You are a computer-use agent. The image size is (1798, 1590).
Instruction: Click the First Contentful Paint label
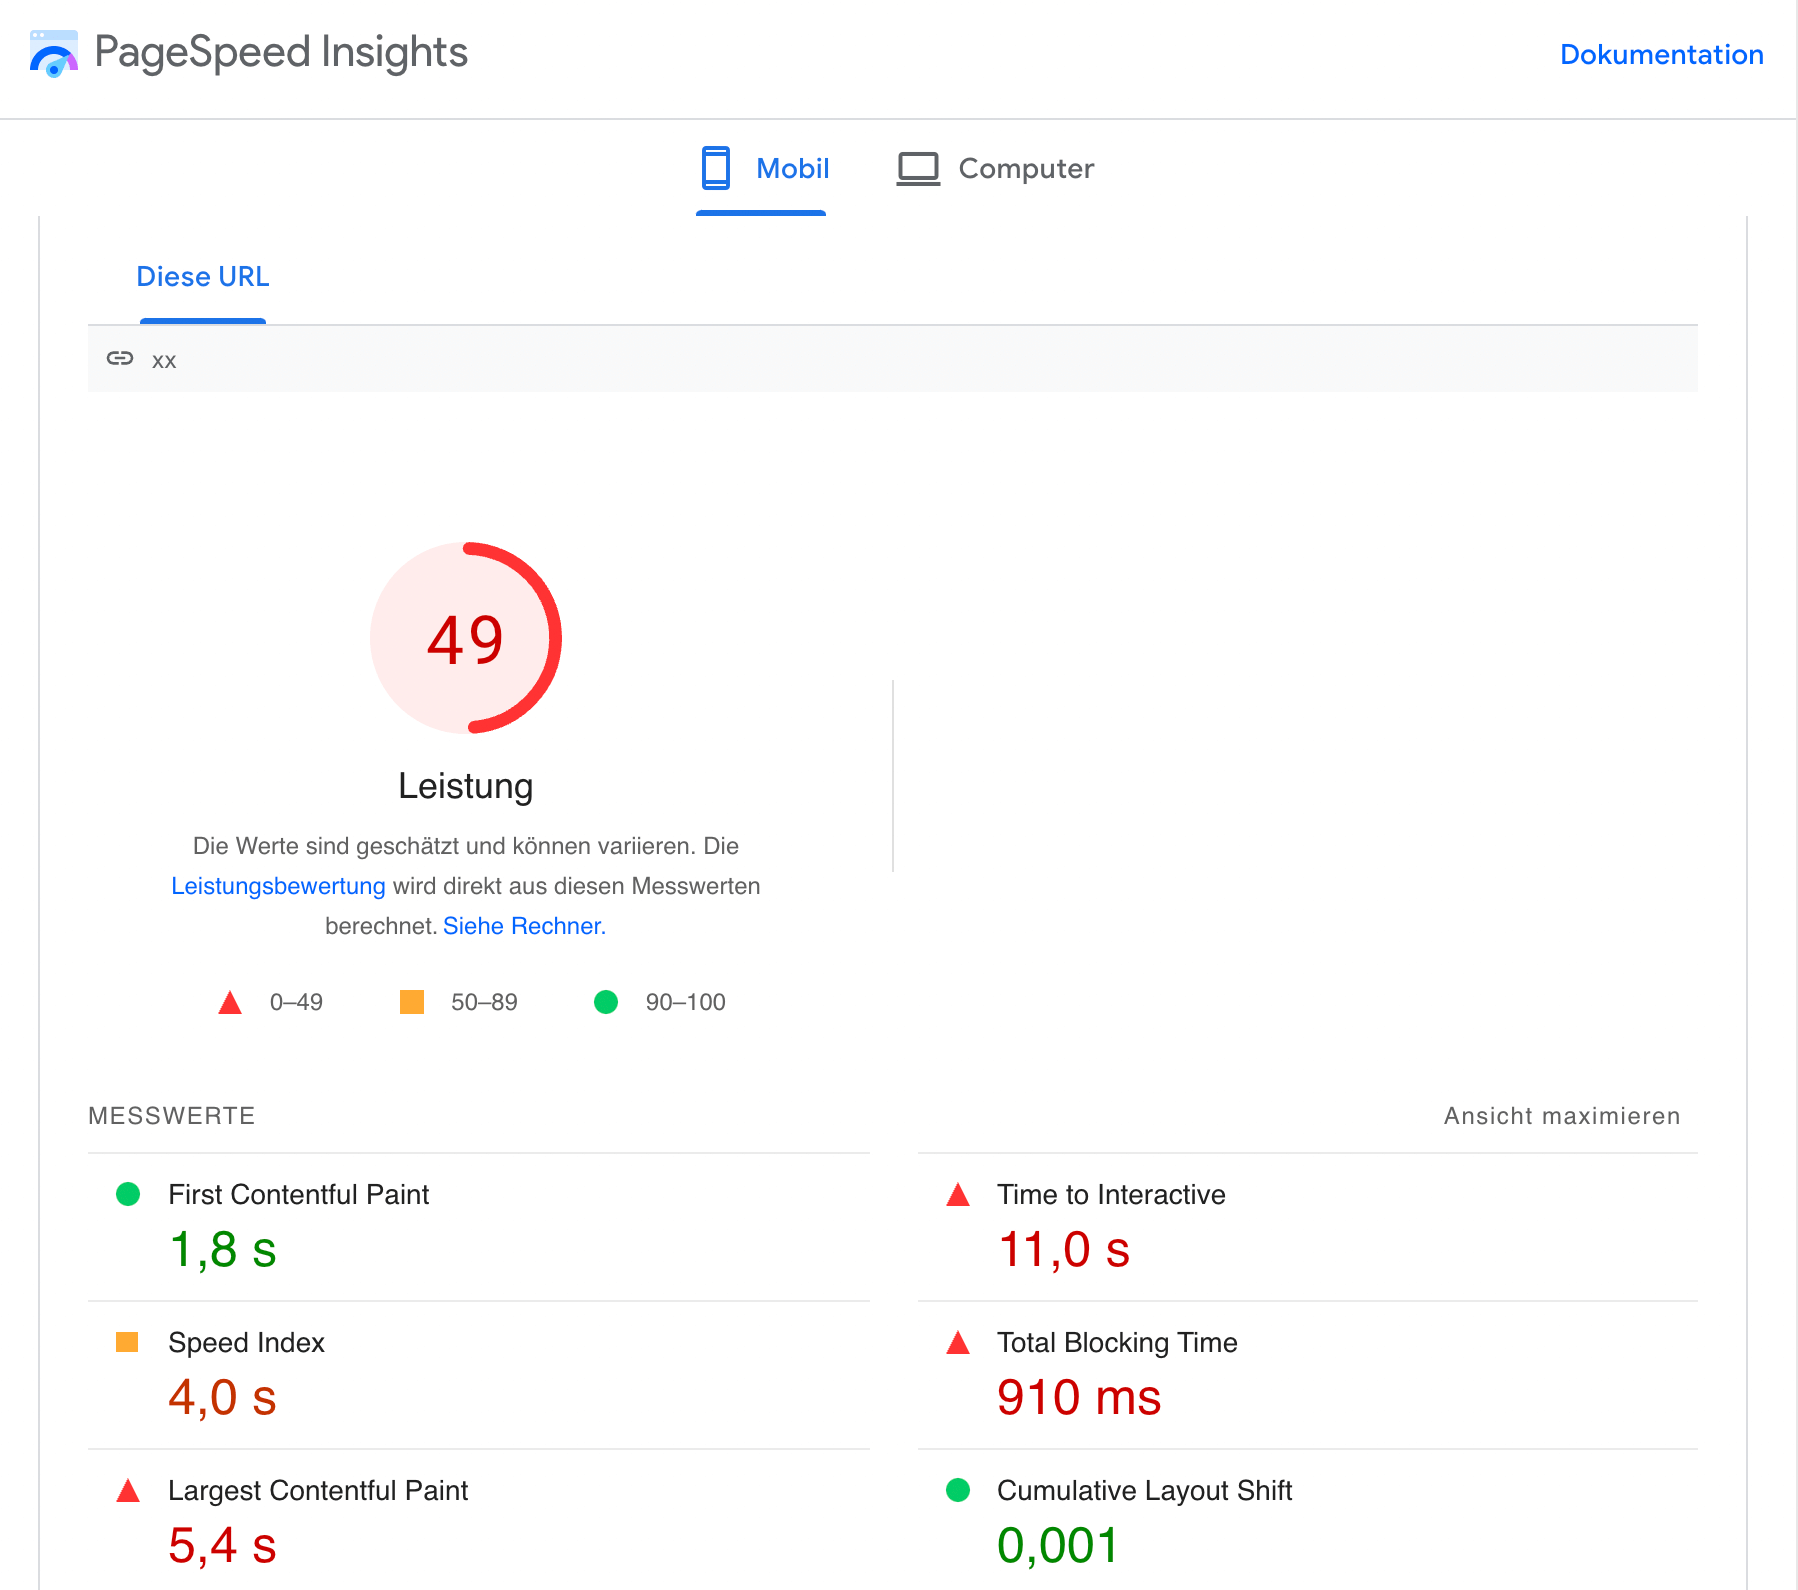click(298, 1194)
